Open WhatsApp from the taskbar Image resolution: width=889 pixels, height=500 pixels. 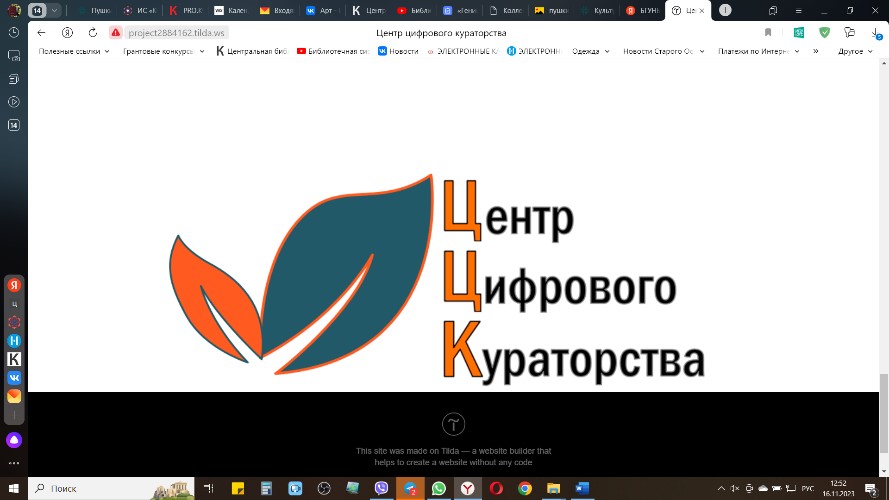[438, 488]
